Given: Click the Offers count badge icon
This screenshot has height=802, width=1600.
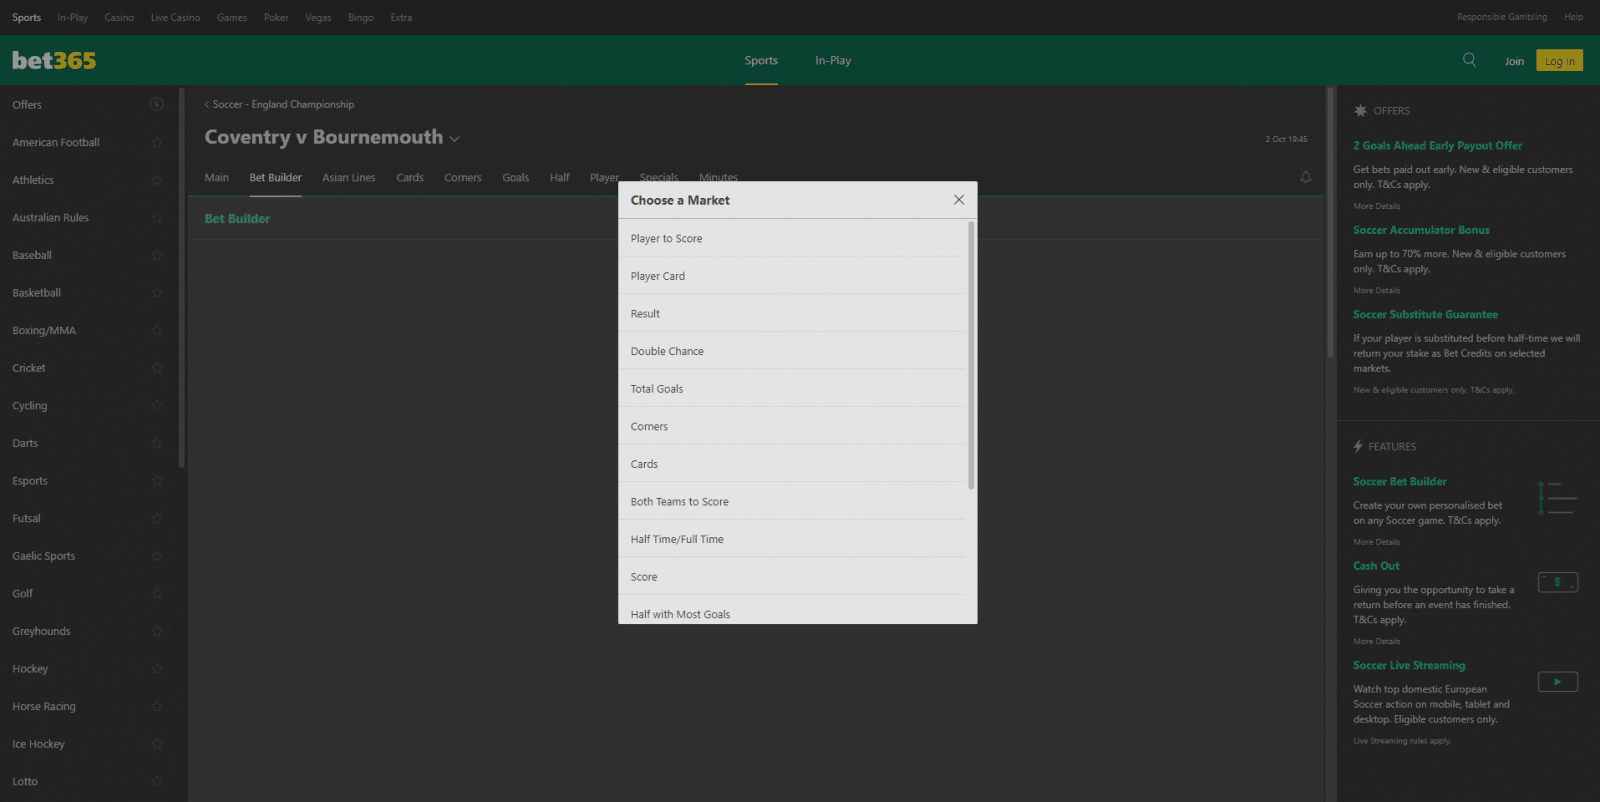Looking at the screenshot, I should coord(156,105).
